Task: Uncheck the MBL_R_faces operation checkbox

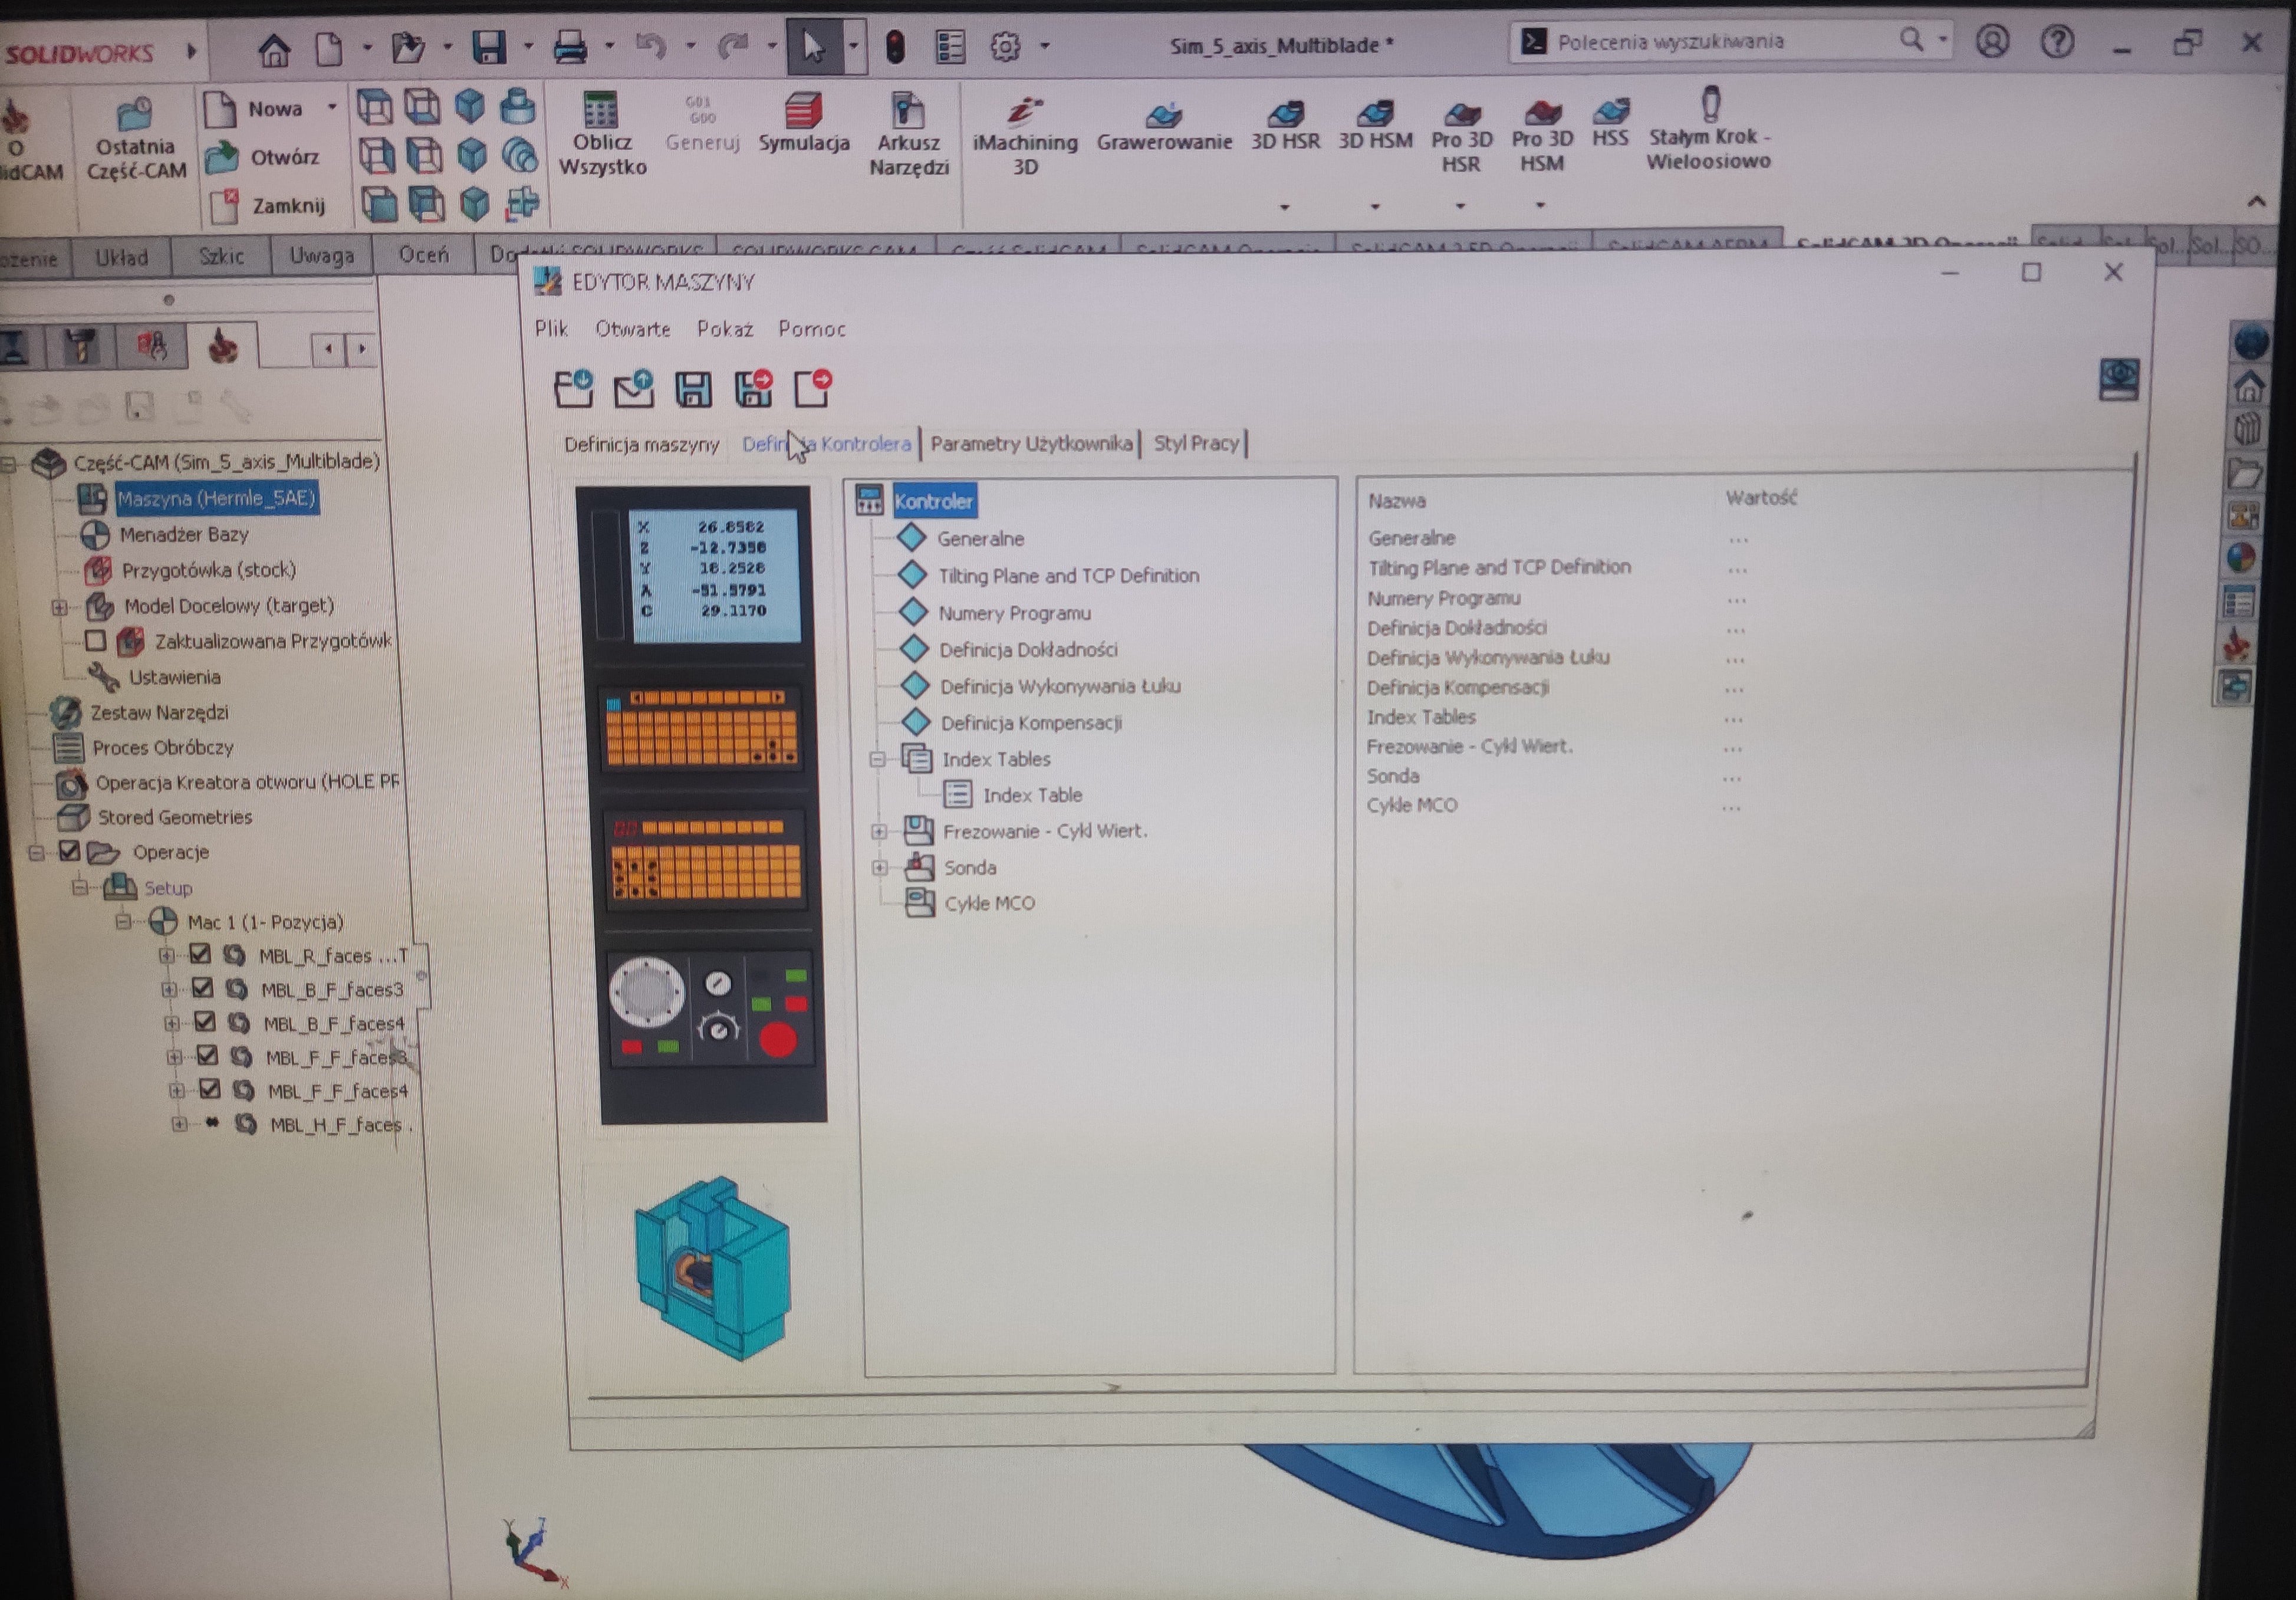Action: 200,954
